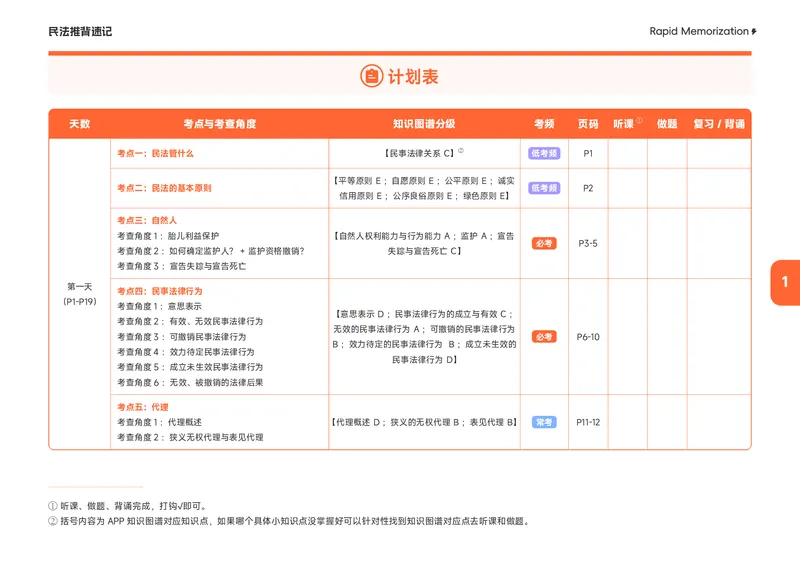
Task: Select 考点一:民法管什么 heading
Action: 155,154
